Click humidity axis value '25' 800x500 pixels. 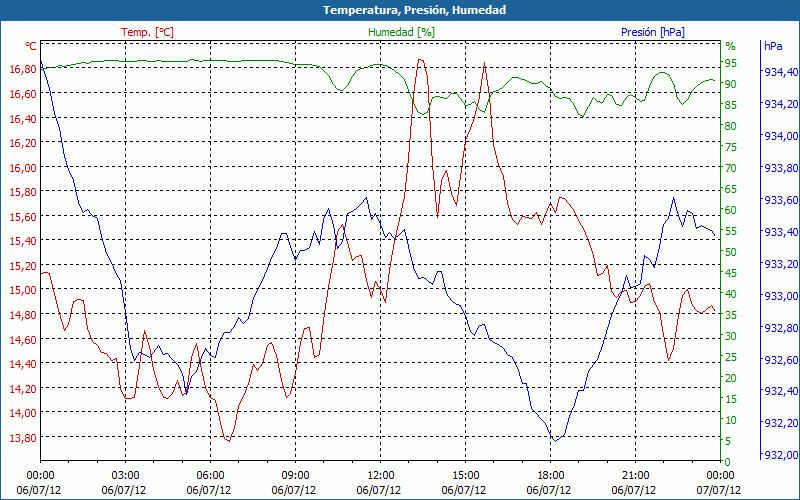[x=731, y=357]
